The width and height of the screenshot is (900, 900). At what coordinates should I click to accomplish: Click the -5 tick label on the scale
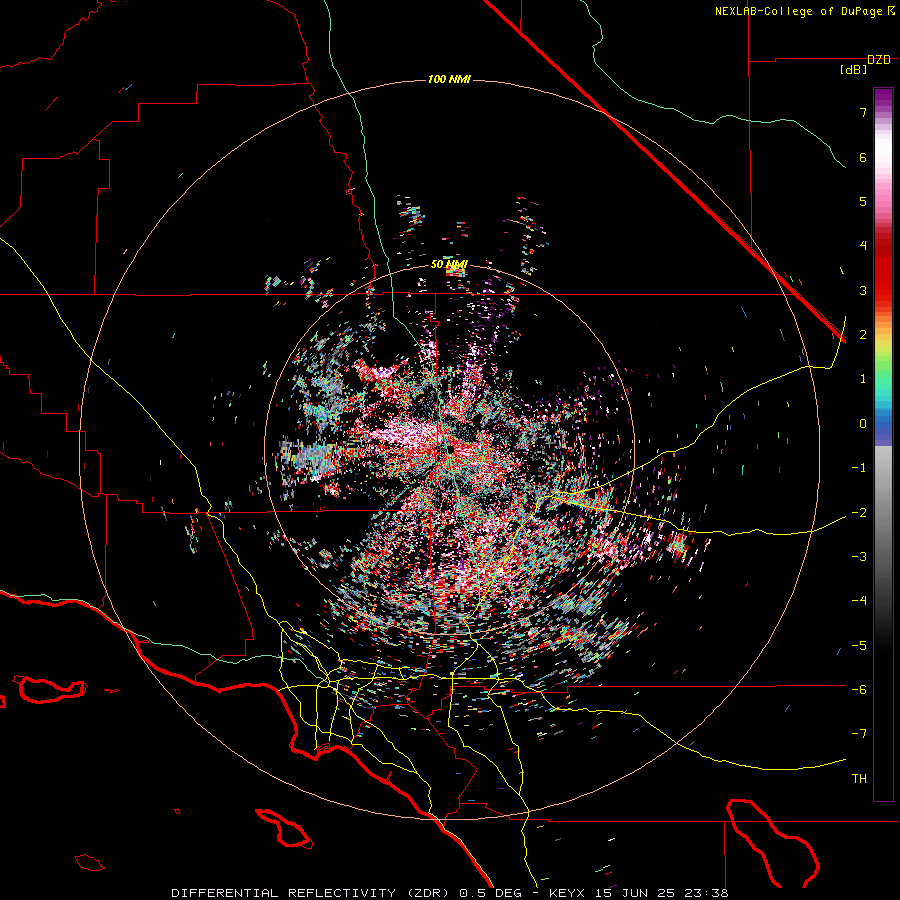(x=859, y=645)
